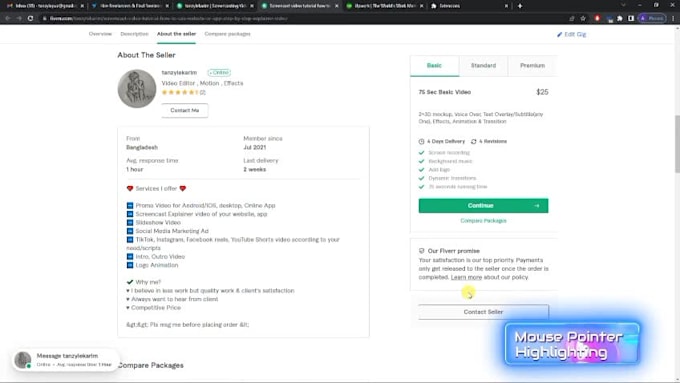Click the '2 weeks' last delivery value
The image size is (680, 383).
(x=255, y=170)
